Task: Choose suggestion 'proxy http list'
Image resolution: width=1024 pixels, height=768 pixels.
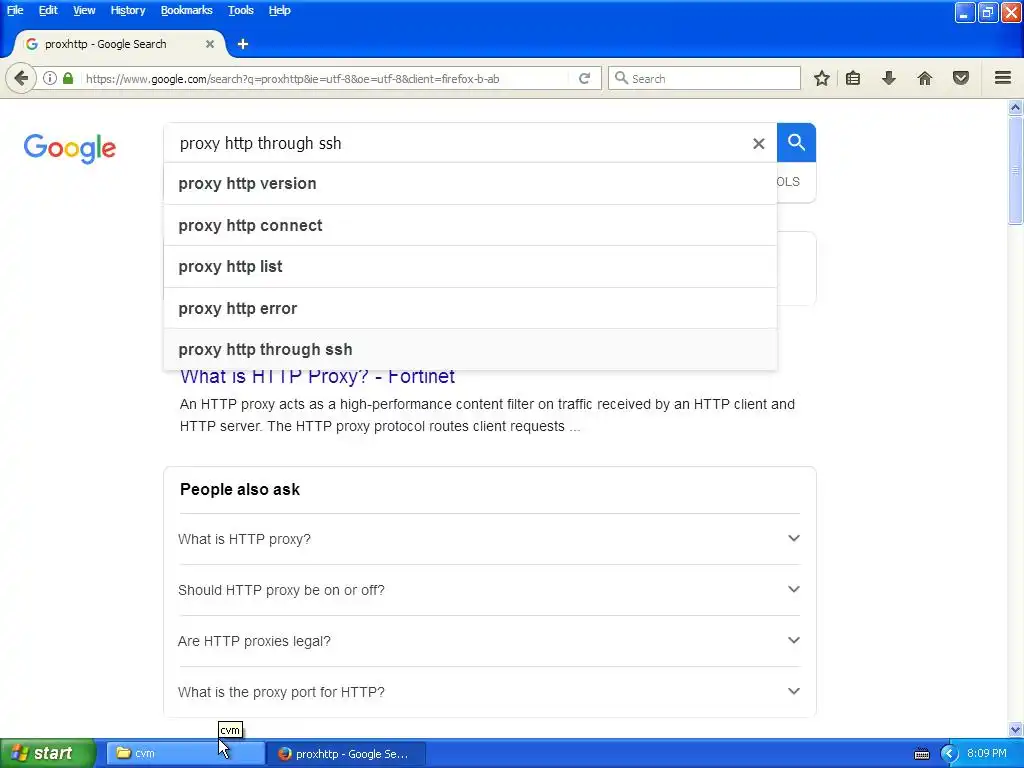Action: pos(470,266)
